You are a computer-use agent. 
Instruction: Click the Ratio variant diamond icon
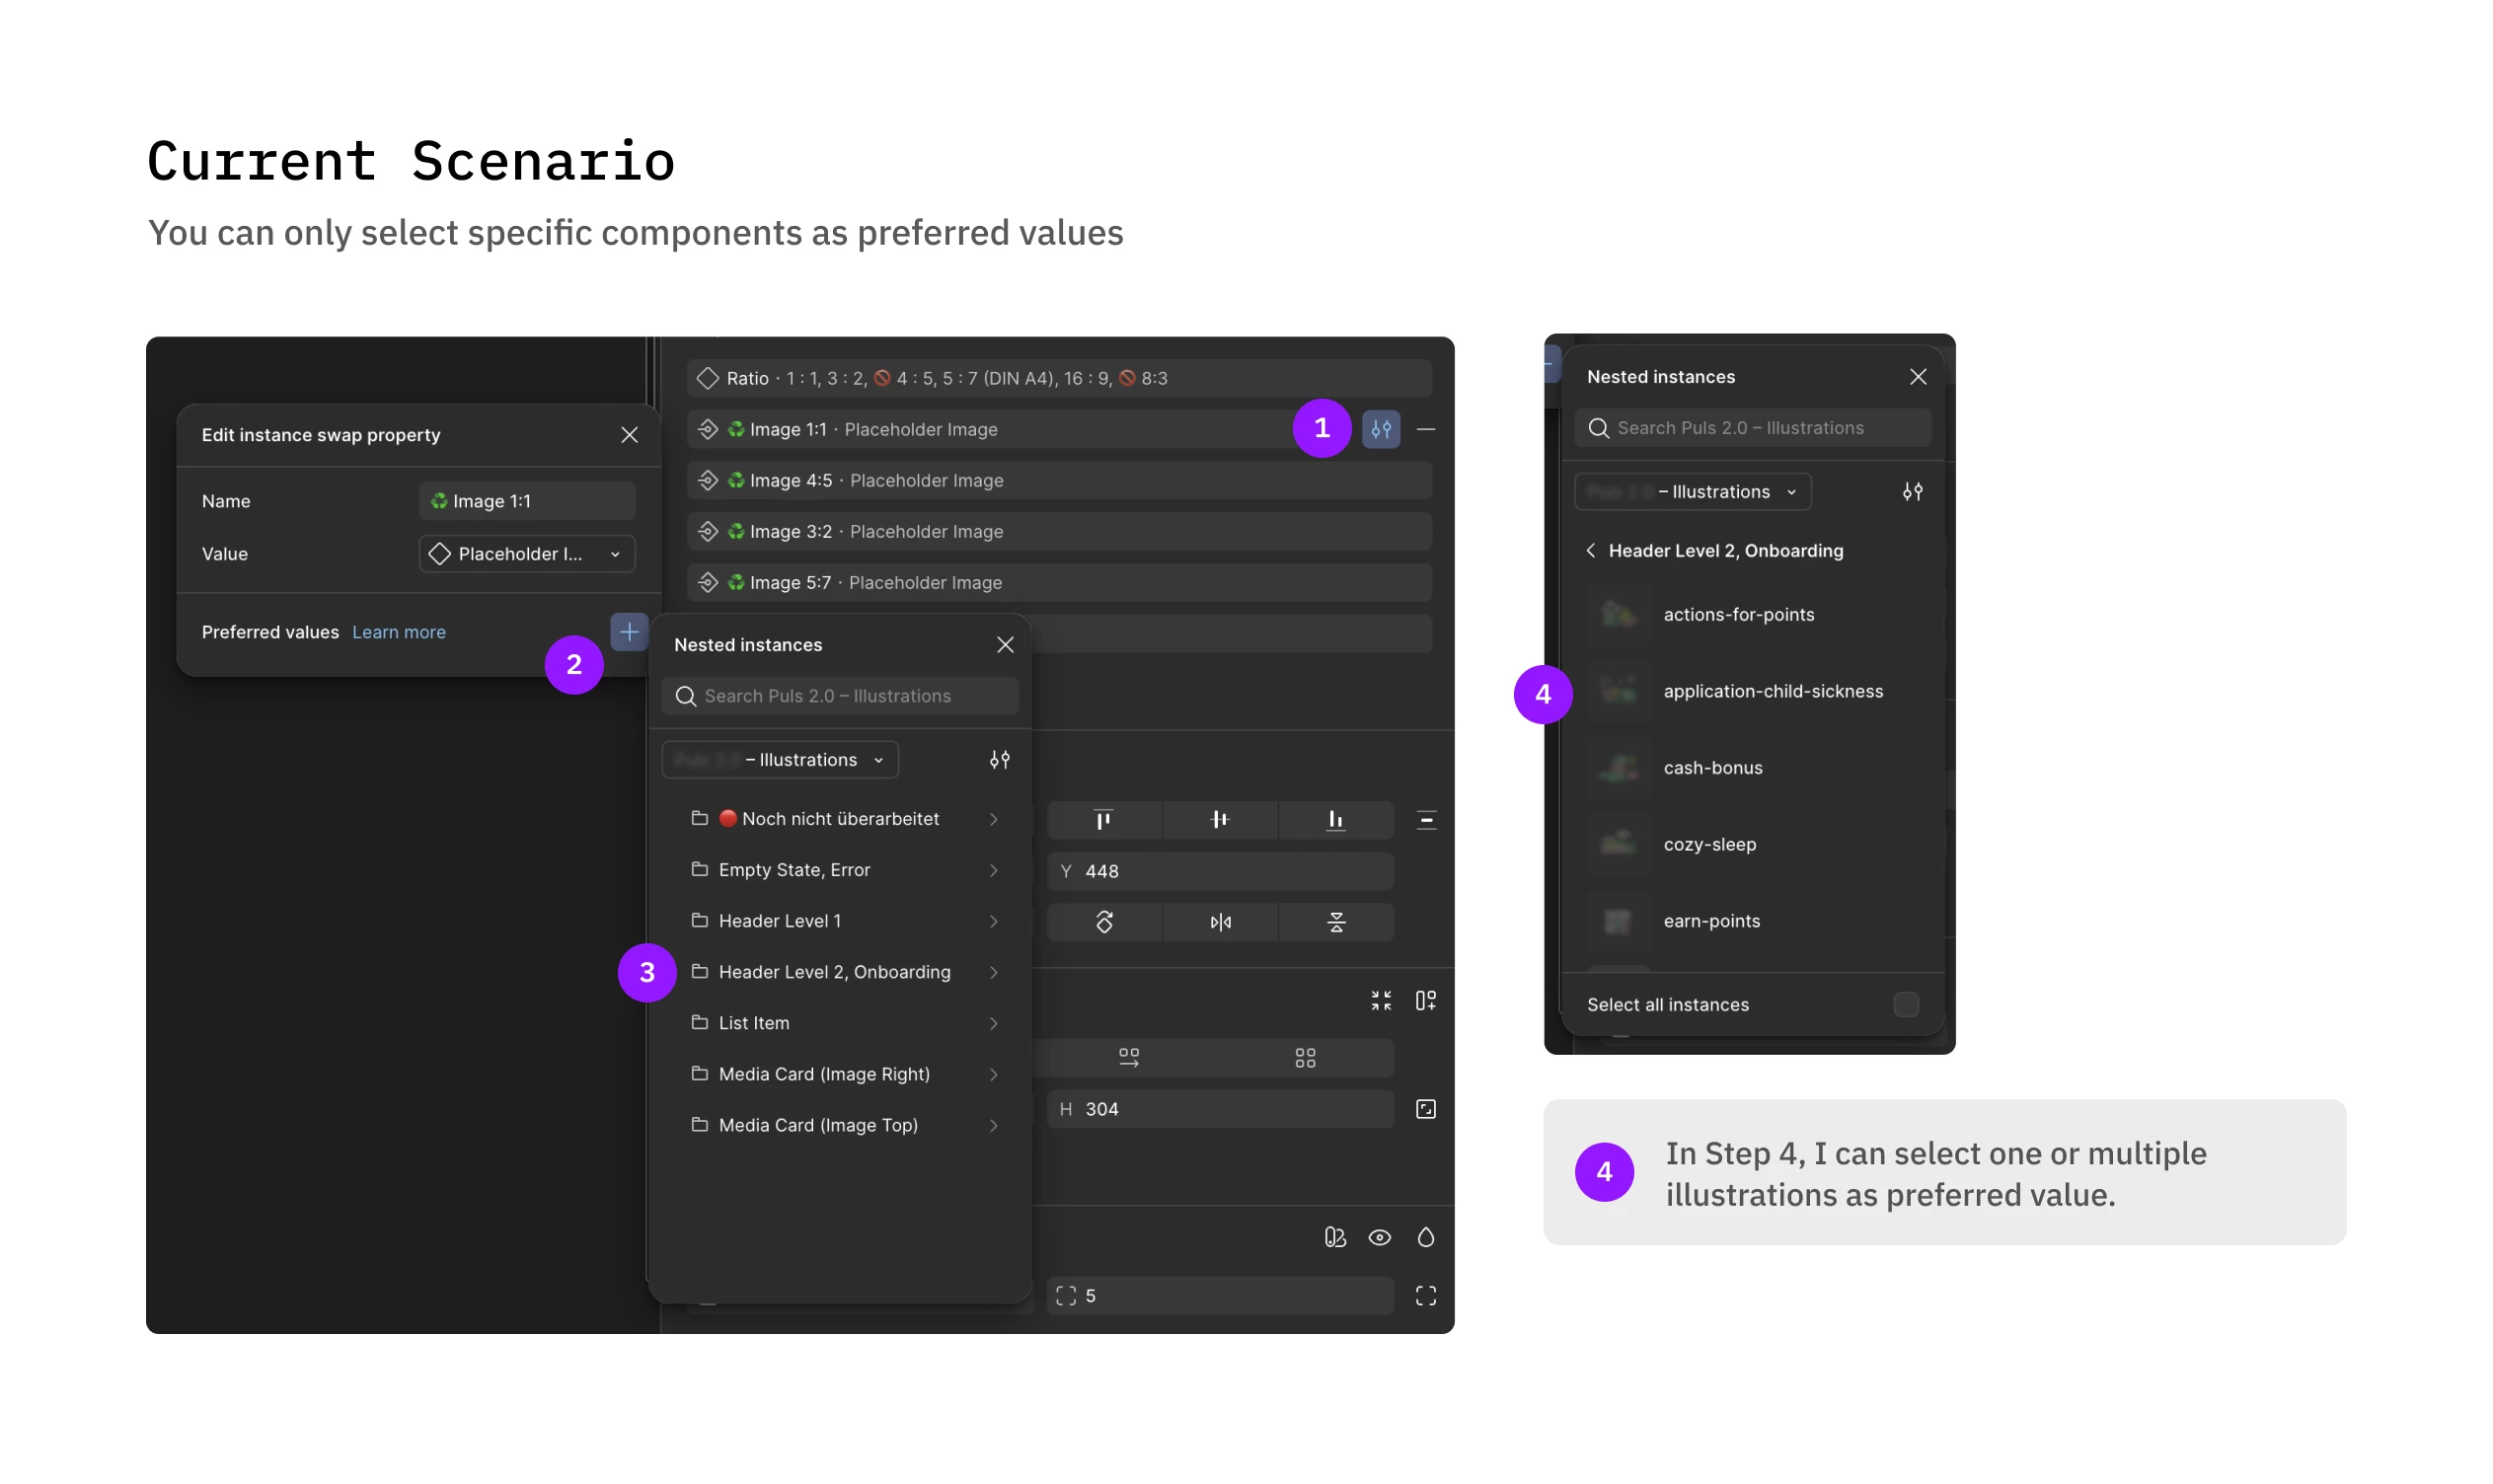pyautogui.click(x=708, y=378)
